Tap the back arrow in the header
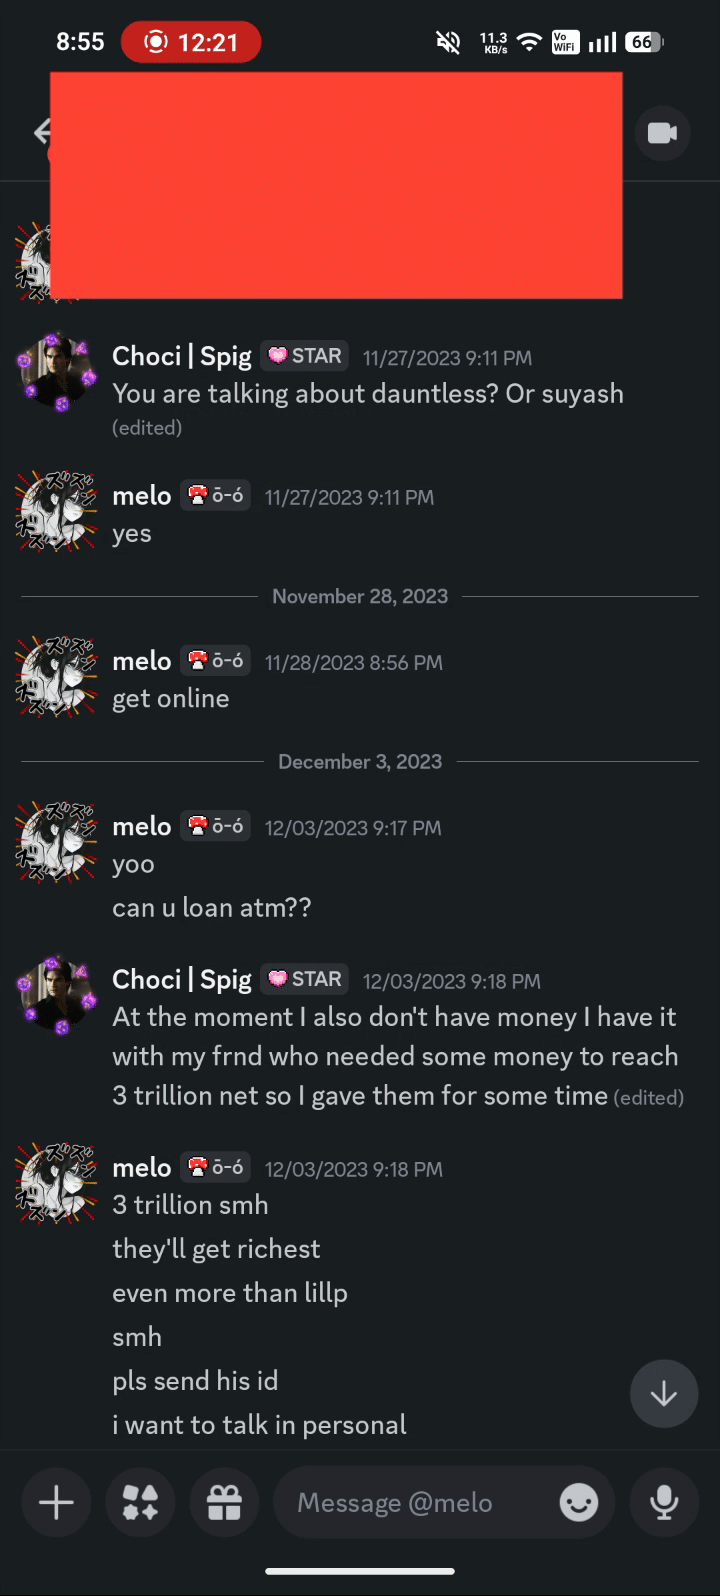720x1596 pixels. point(42,132)
